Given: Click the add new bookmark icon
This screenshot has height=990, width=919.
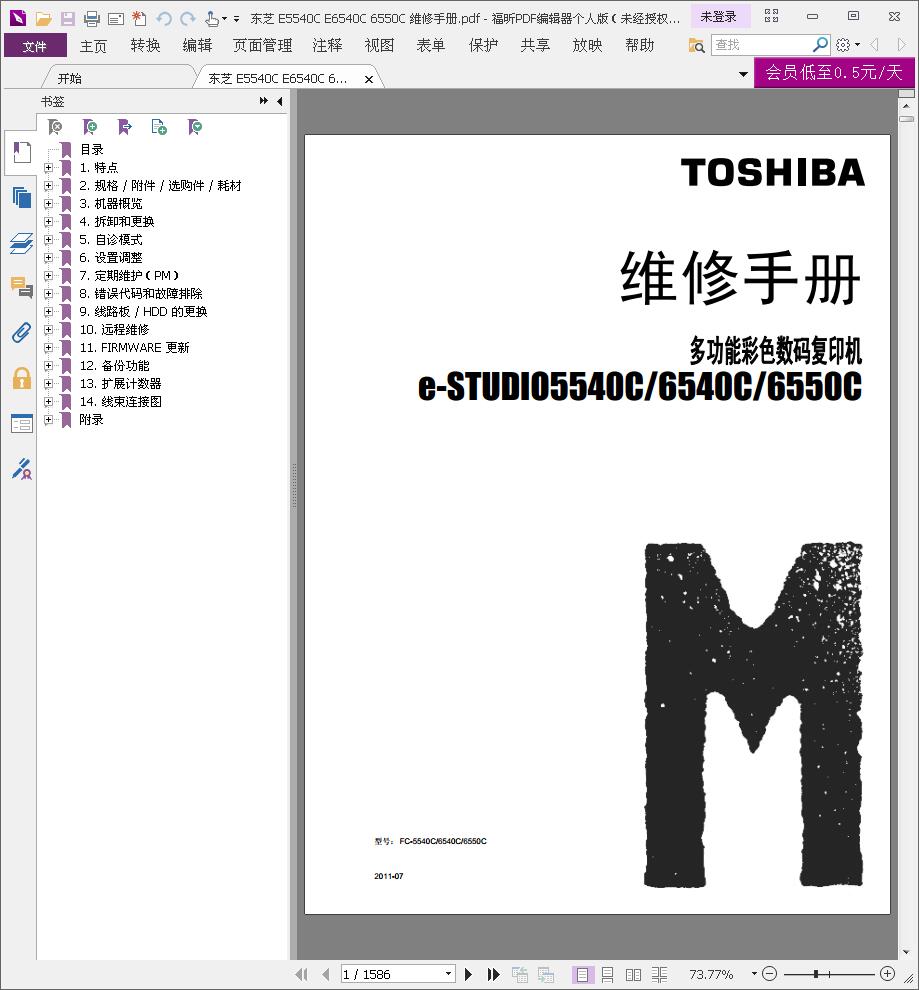Looking at the screenshot, I should point(90,128).
